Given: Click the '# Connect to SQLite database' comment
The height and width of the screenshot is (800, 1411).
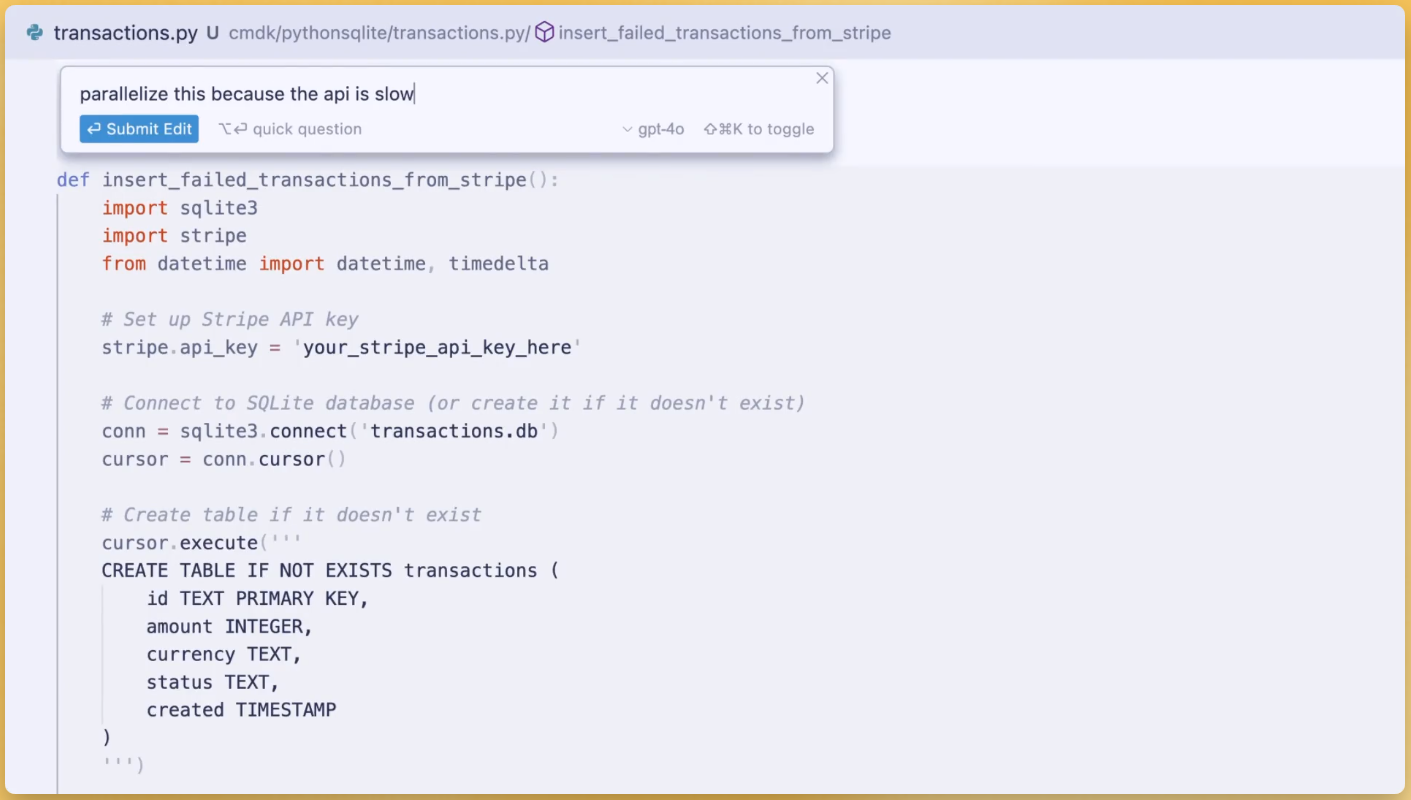Looking at the screenshot, I should tap(453, 403).
